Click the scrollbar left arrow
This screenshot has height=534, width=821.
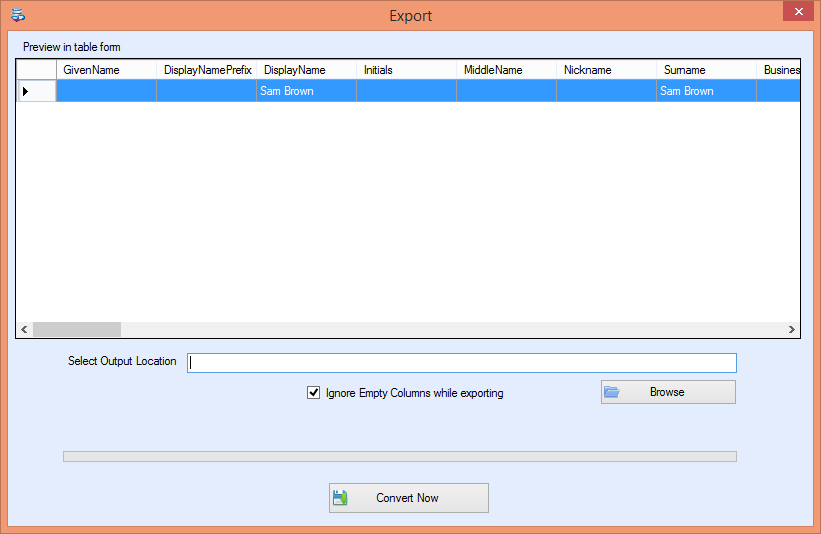24,329
